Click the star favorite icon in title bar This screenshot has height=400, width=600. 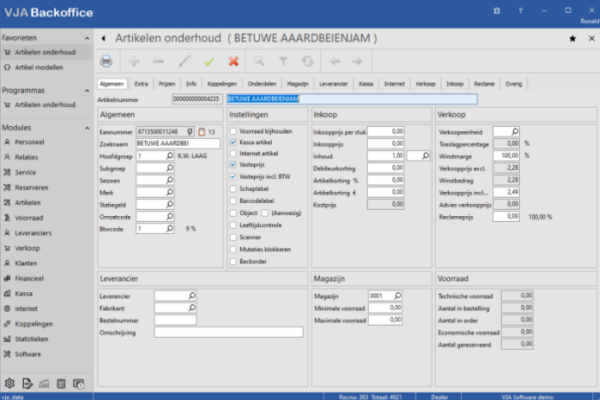pos(572,37)
